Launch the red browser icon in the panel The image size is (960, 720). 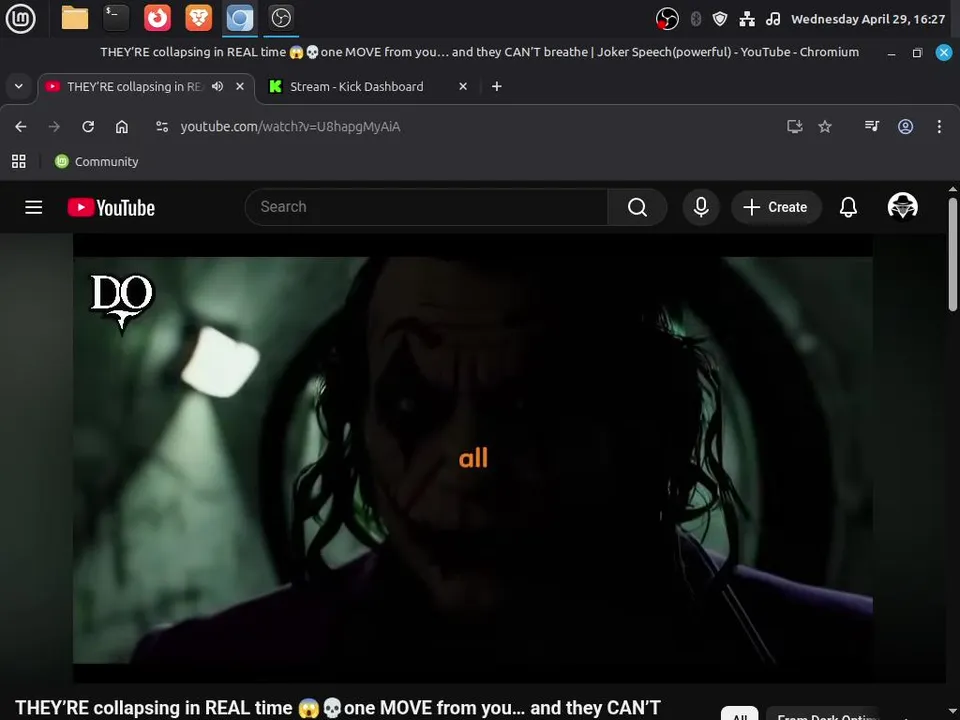157,18
